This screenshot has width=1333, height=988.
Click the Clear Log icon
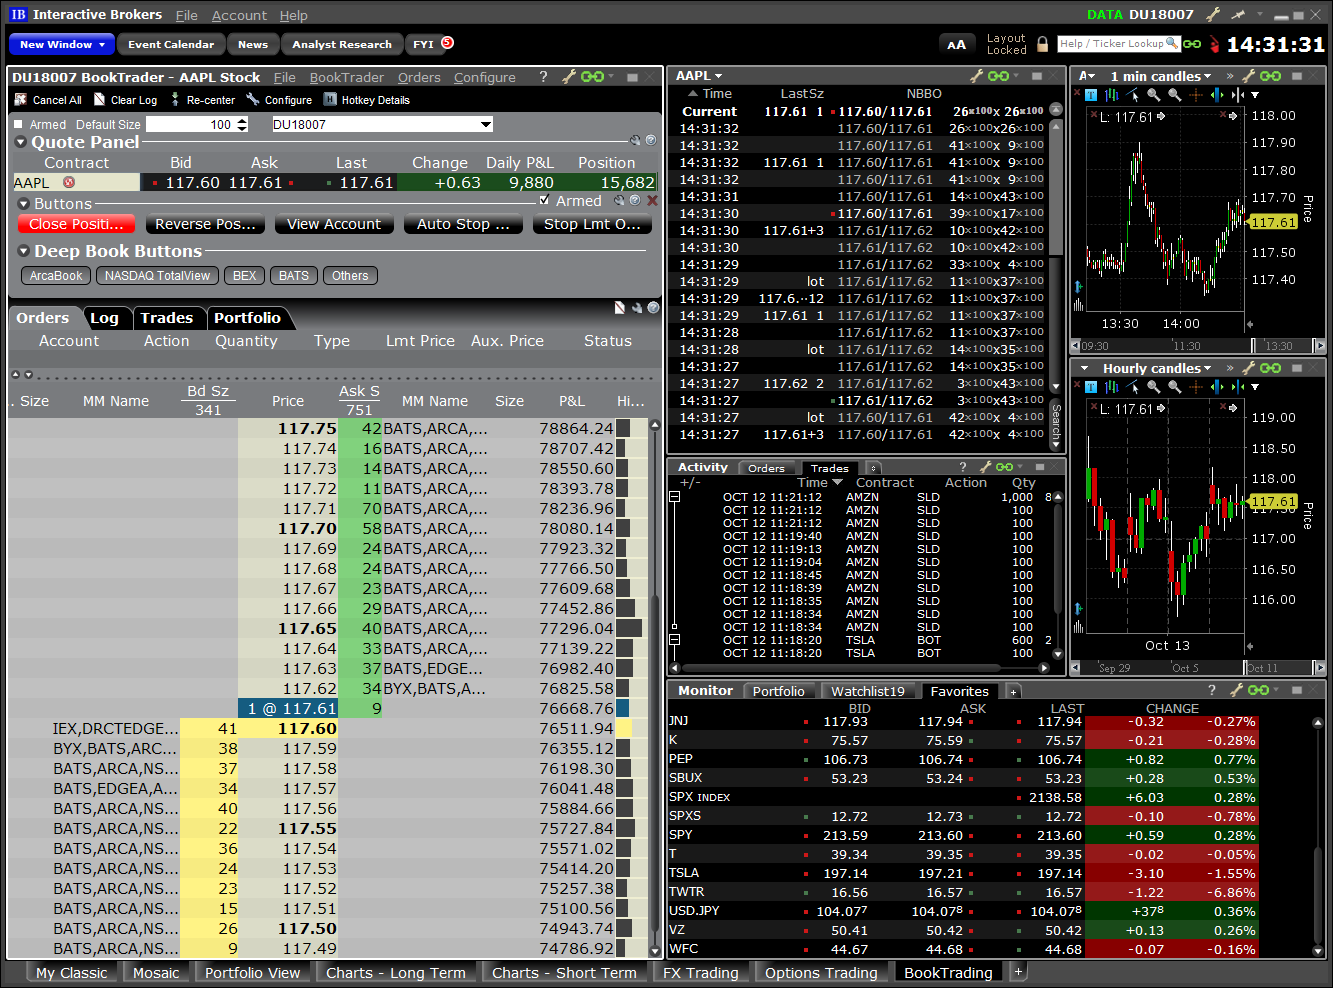98,100
